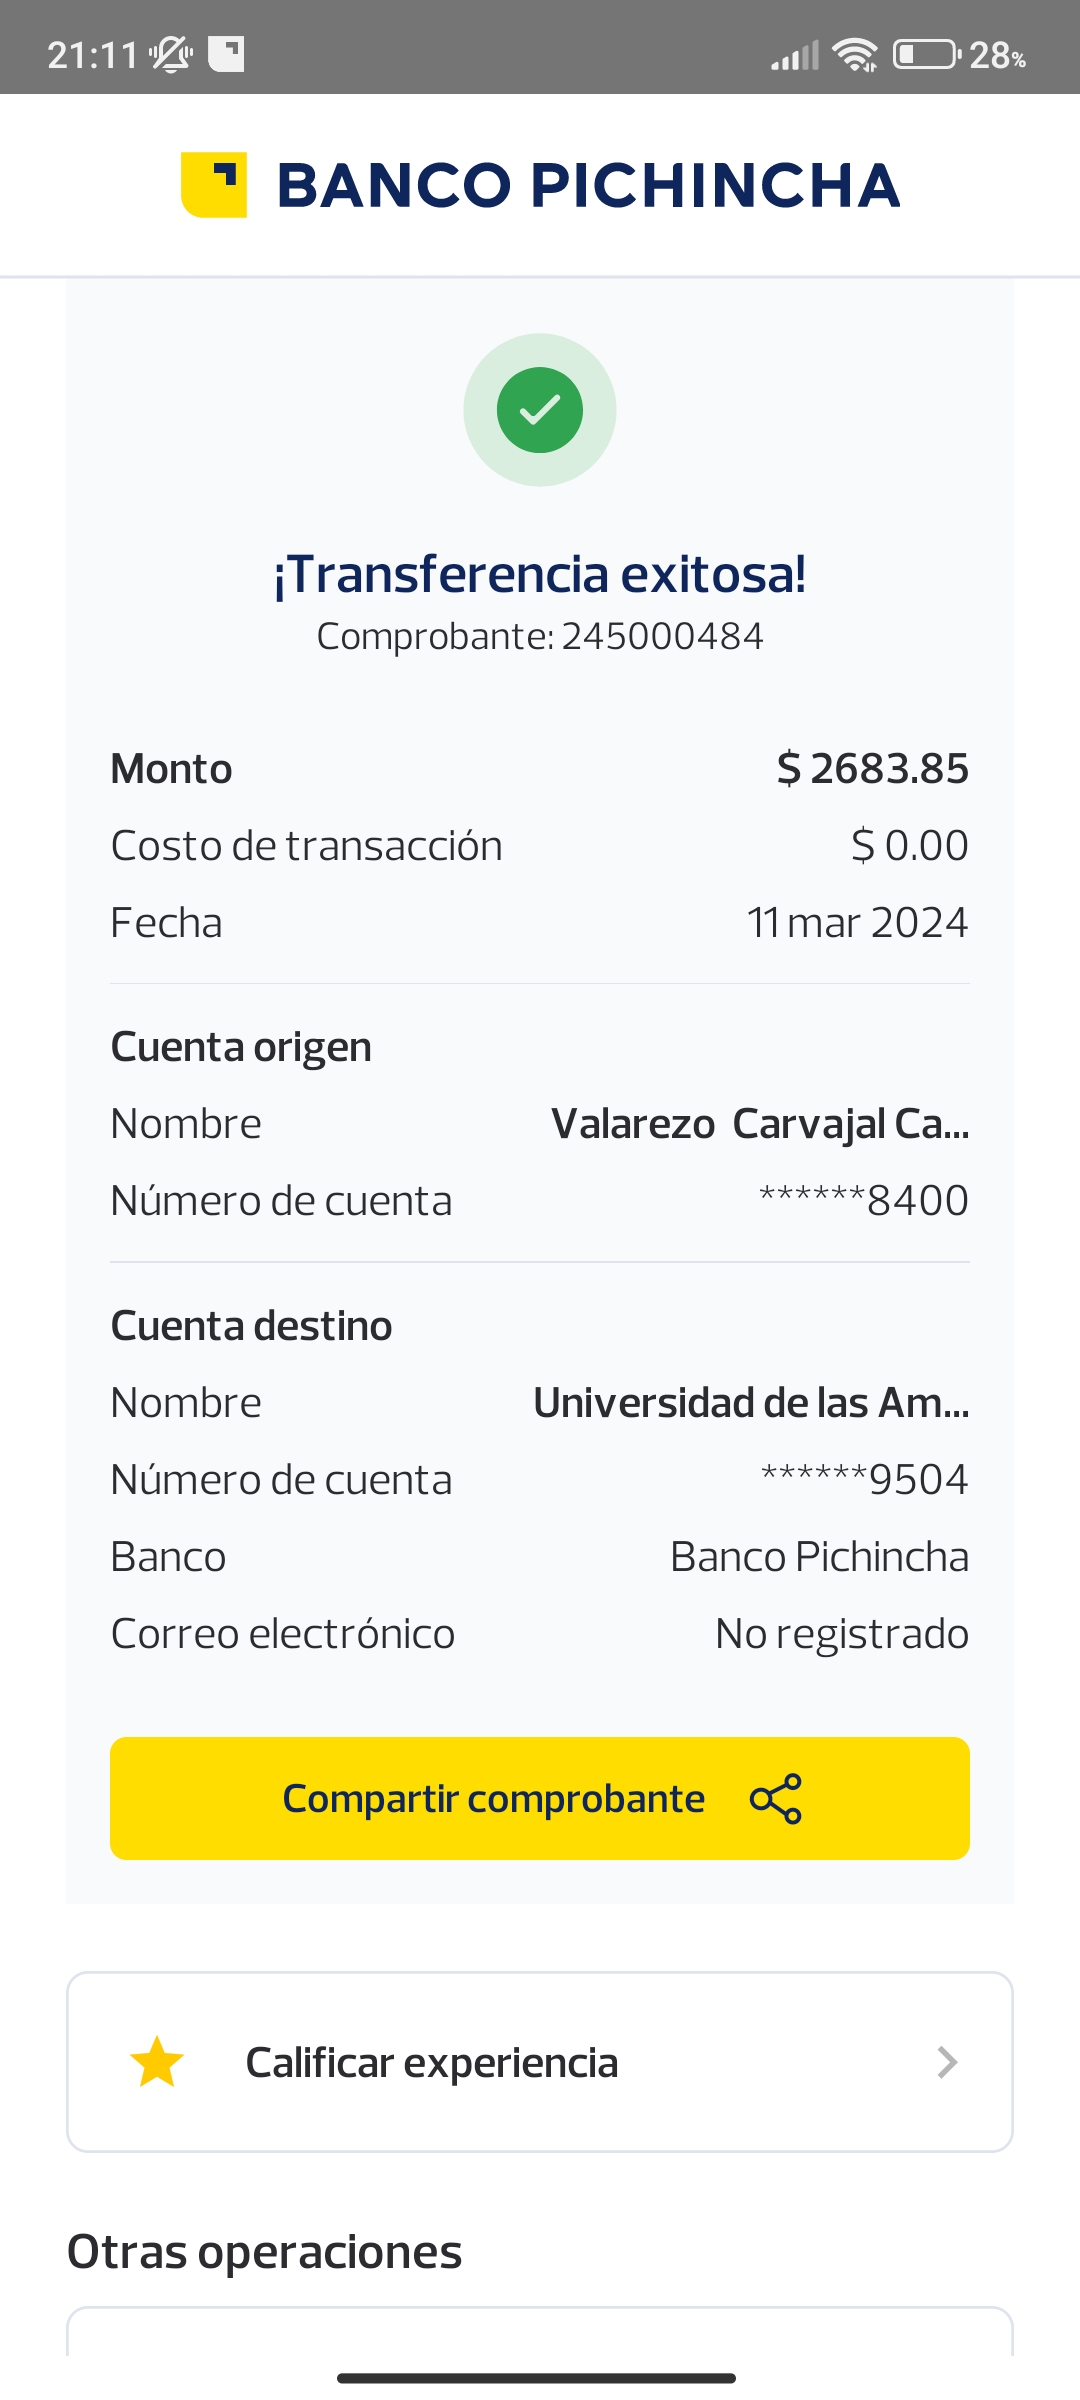The width and height of the screenshot is (1080, 2400).
Task: Tap the Otras operaciones section heading
Action: pos(265,2252)
